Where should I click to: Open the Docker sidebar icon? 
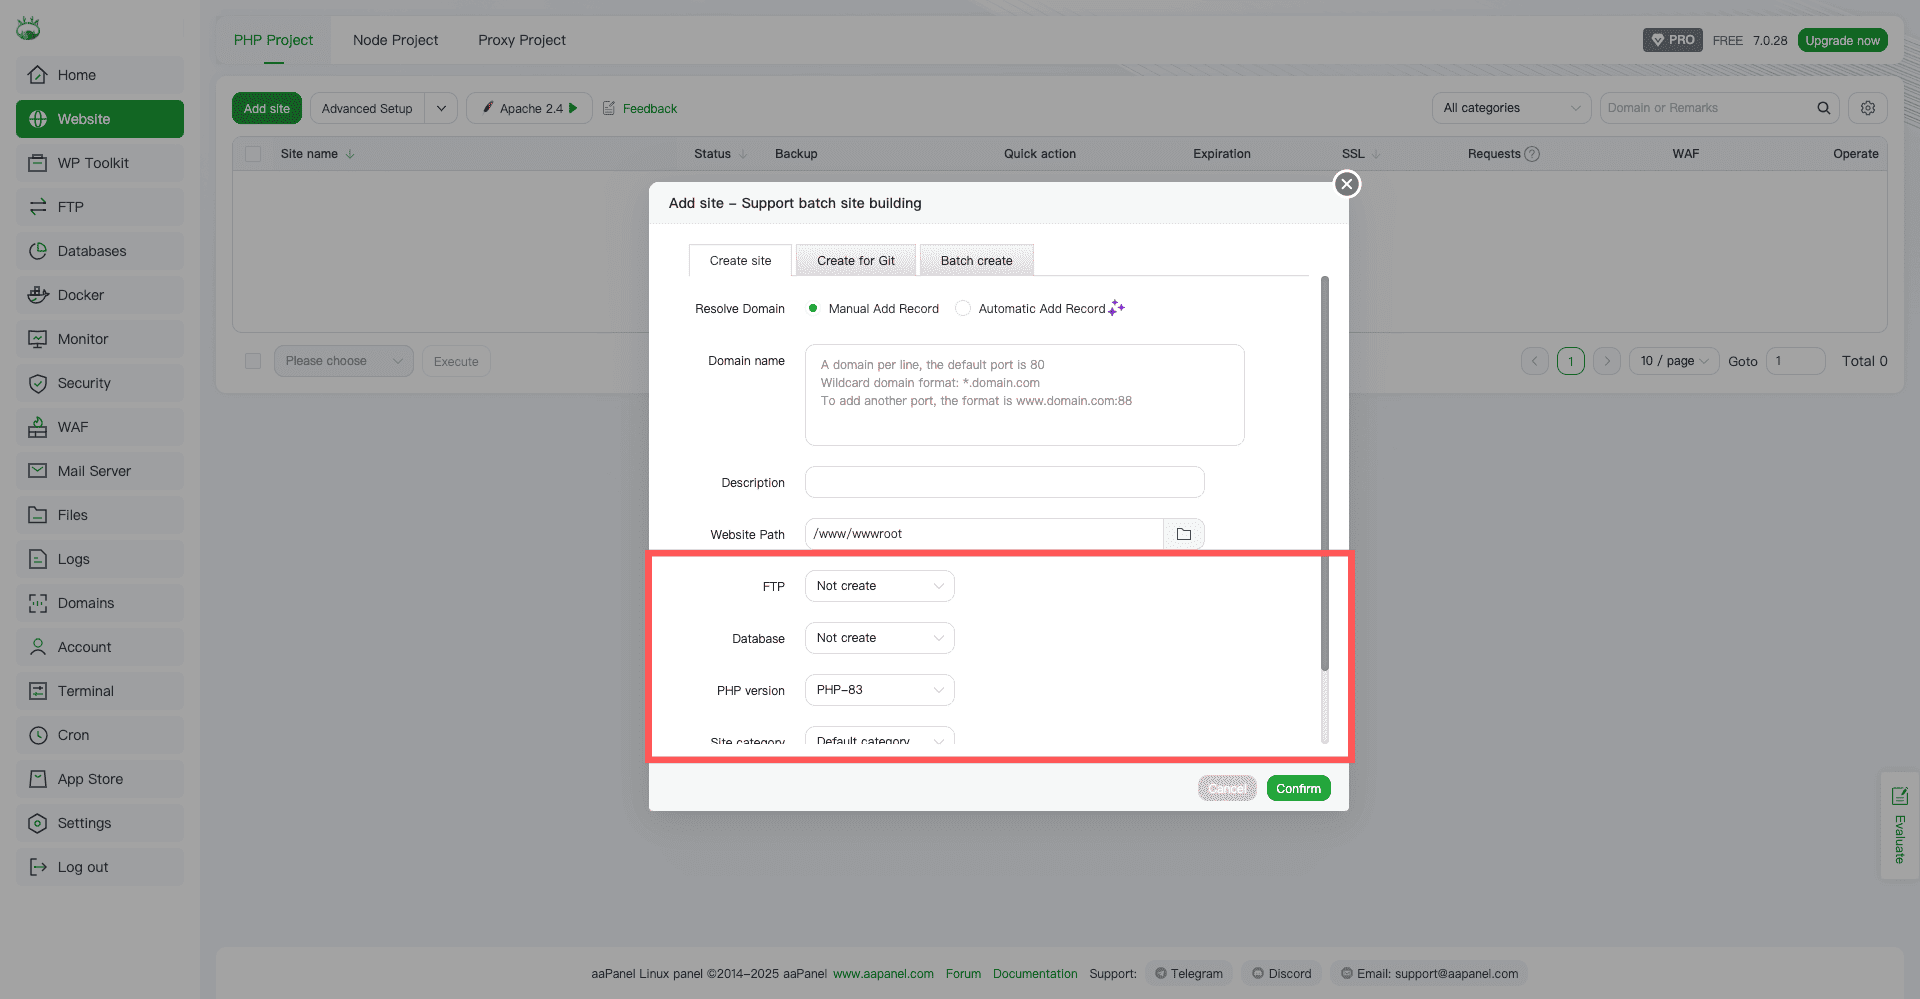point(38,295)
